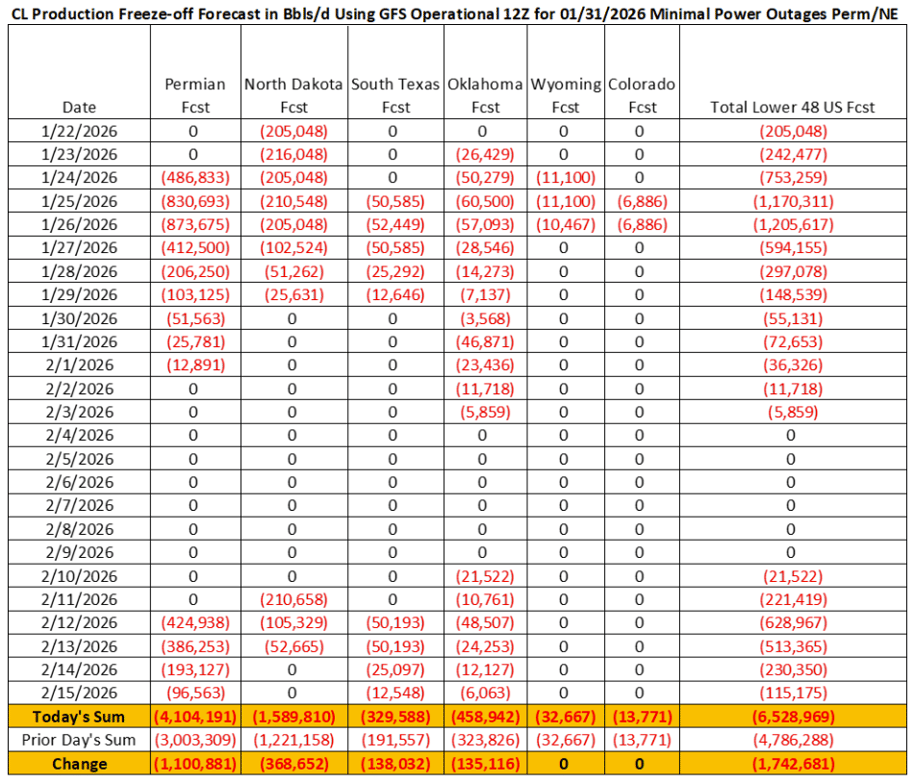The image size is (913, 783).
Task: Select the North Dakota Fcst column header
Action: 294,96
